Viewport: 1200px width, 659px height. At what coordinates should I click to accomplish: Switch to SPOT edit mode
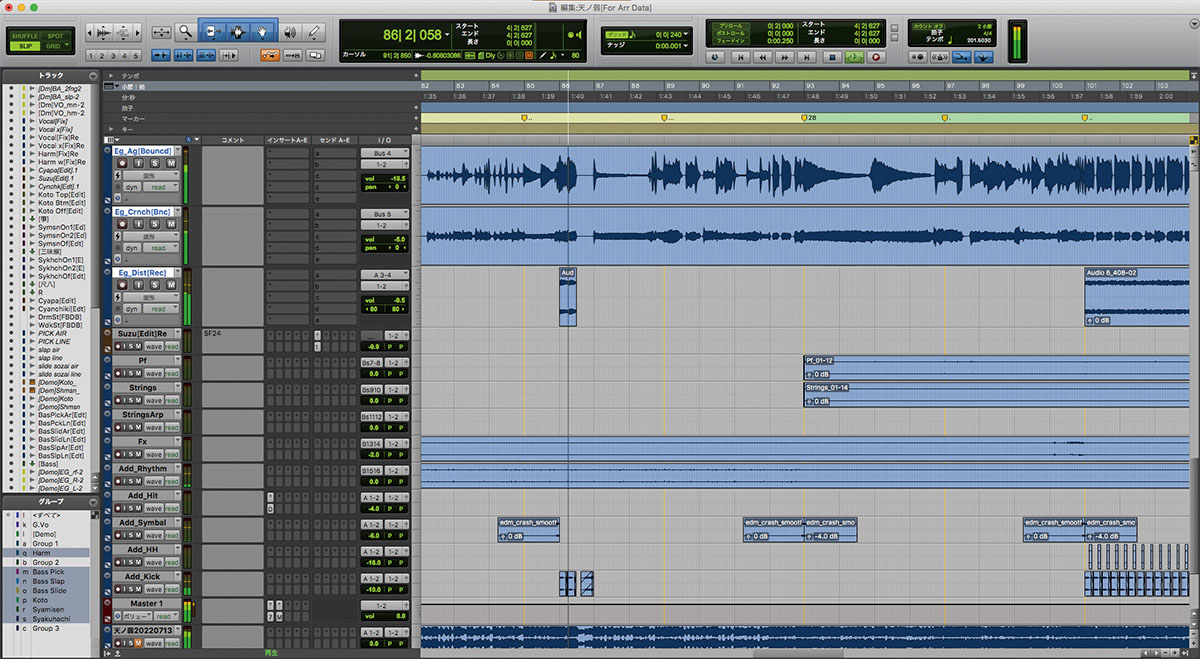pyautogui.click(x=55, y=36)
